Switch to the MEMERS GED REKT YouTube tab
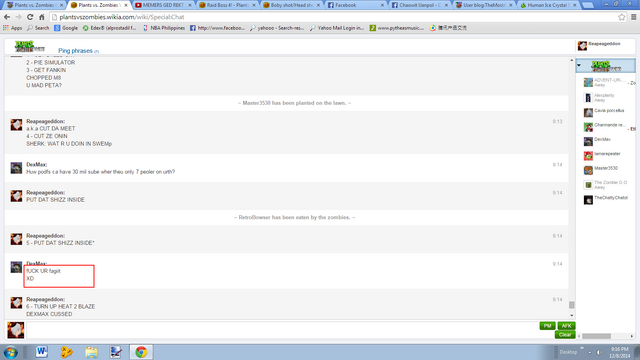The height and width of the screenshot is (360, 640). 162,5
